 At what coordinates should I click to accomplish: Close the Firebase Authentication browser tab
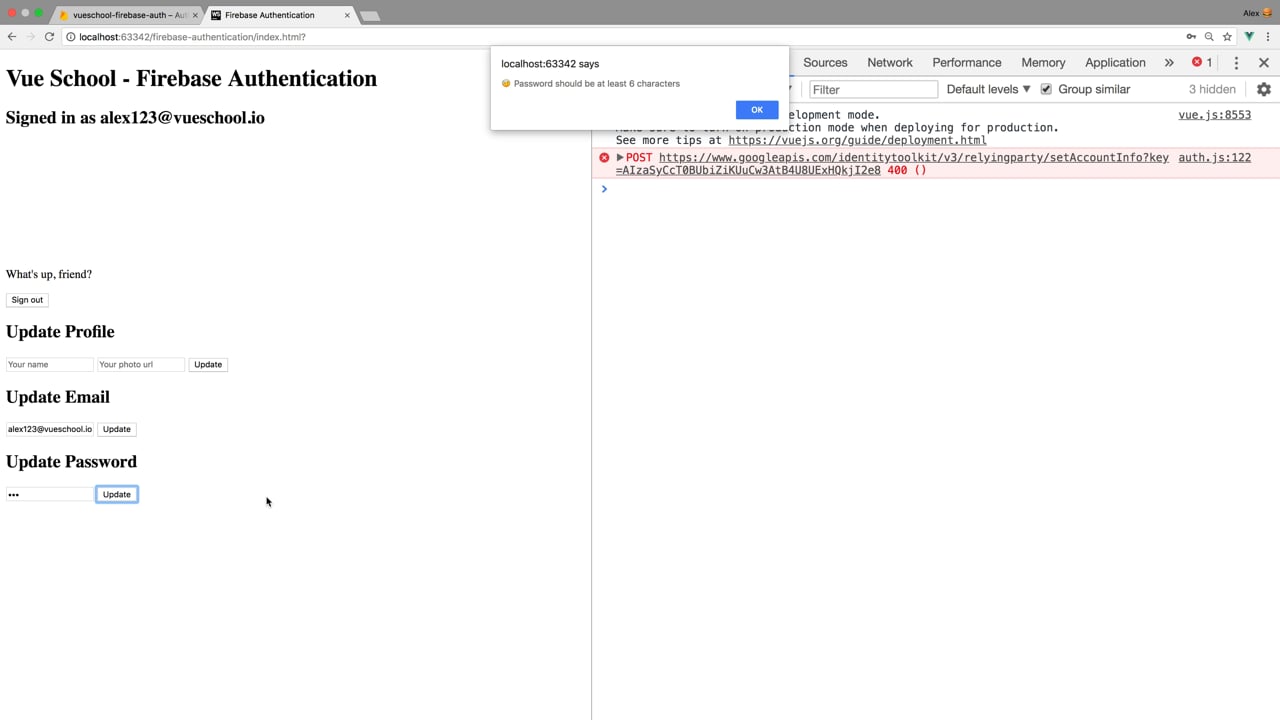(x=347, y=15)
